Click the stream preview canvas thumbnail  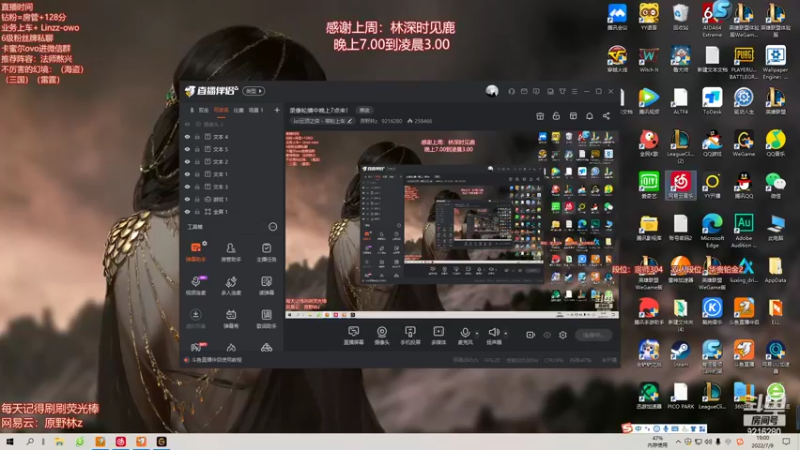pos(452,224)
